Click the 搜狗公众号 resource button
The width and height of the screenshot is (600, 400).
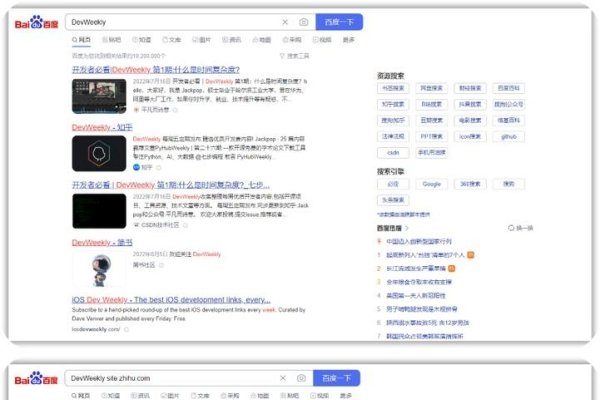tap(509, 104)
